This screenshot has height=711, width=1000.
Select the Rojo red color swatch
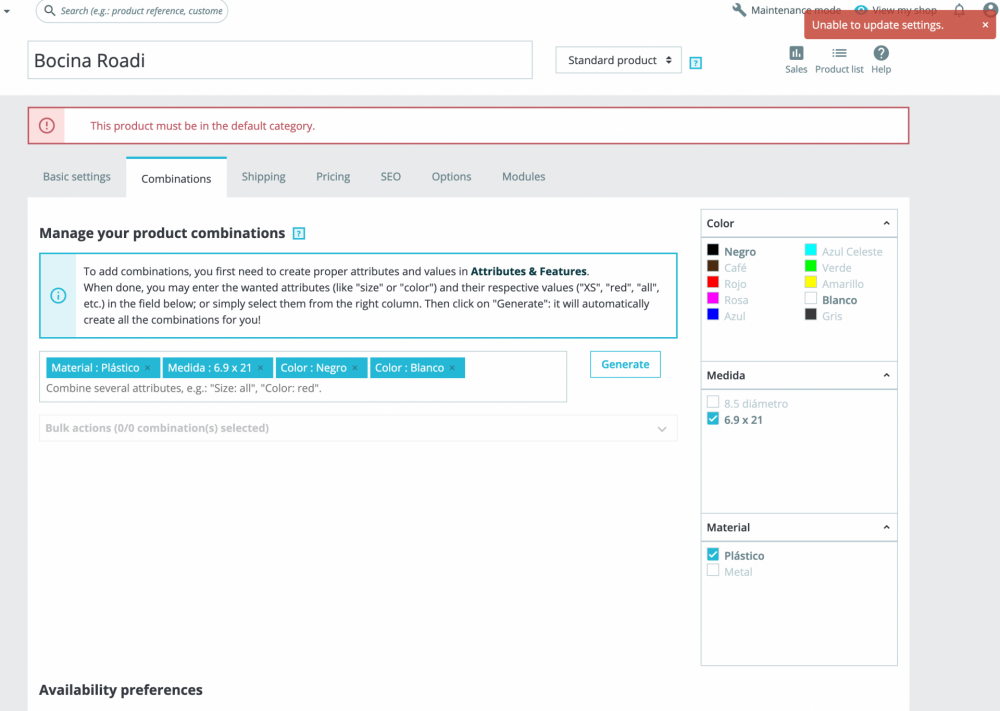(x=713, y=282)
